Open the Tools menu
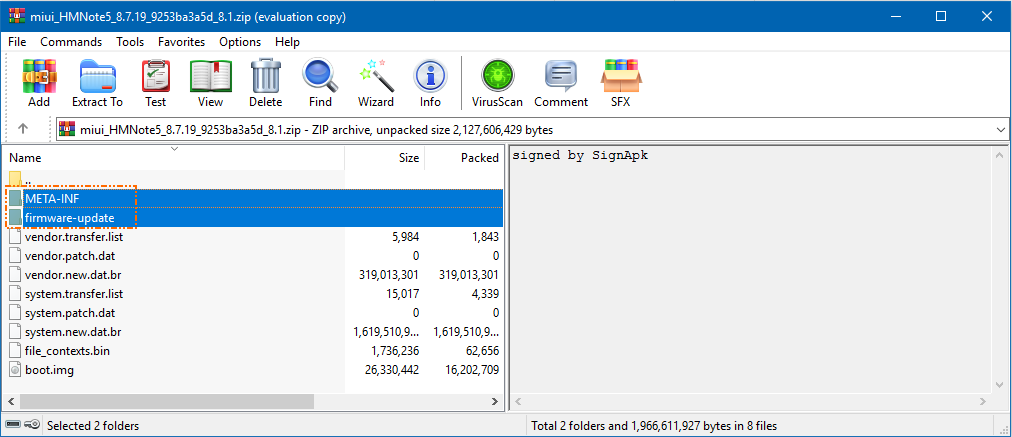Screen dimensions: 1012x437 [x=130, y=42]
